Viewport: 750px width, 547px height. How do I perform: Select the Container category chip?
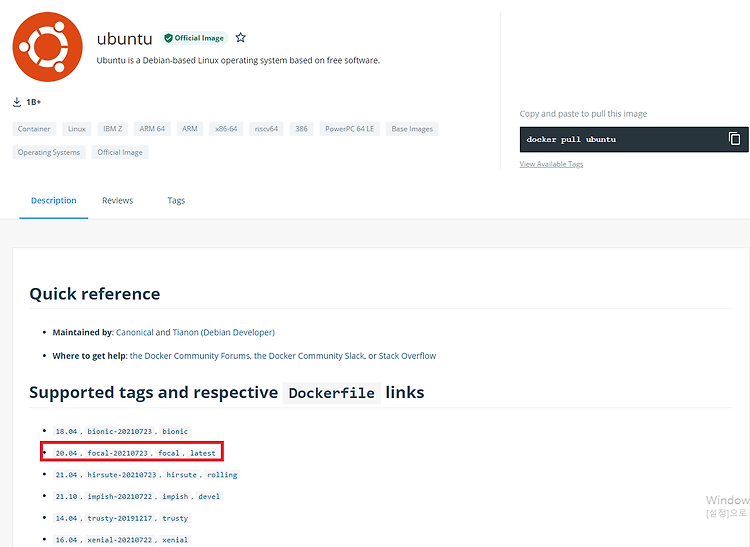(34, 129)
